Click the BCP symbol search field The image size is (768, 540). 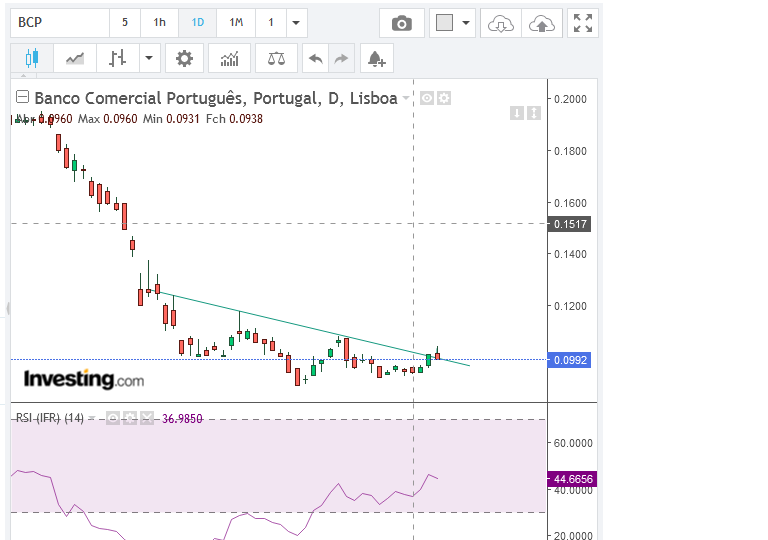coord(60,23)
